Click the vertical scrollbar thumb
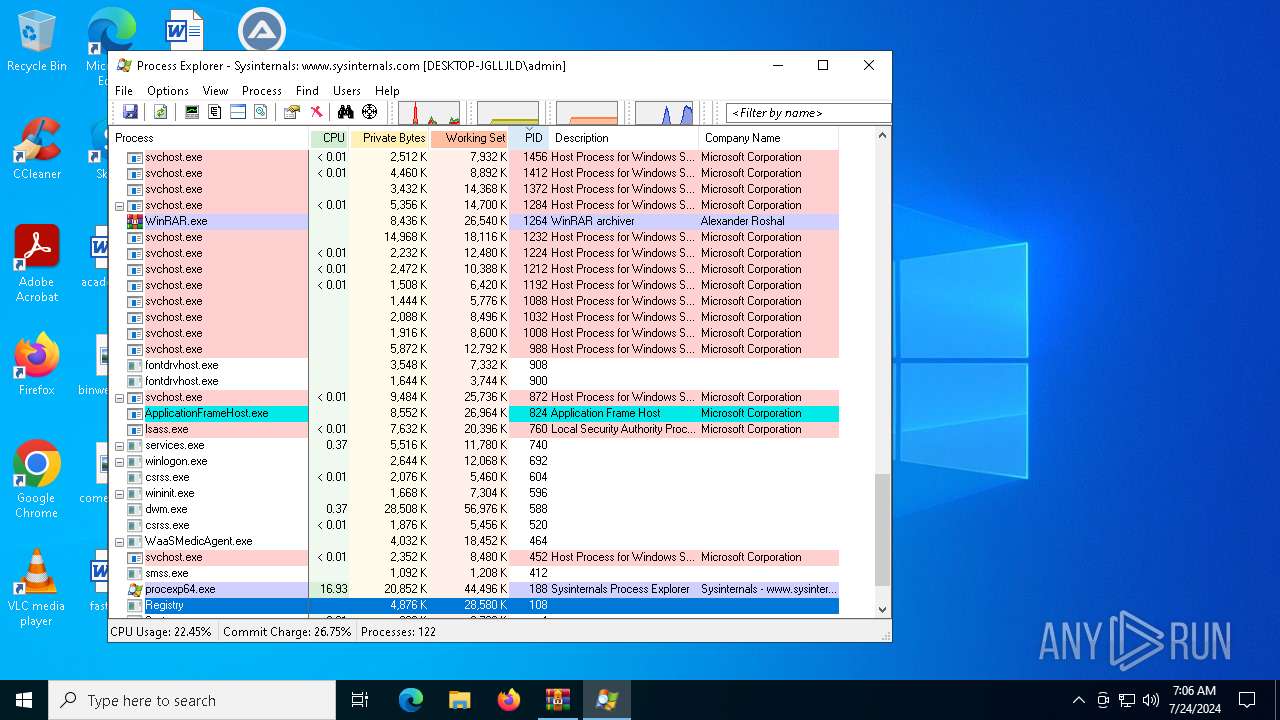This screenshot has height=720, width=1280. click(x=882, y=530)
